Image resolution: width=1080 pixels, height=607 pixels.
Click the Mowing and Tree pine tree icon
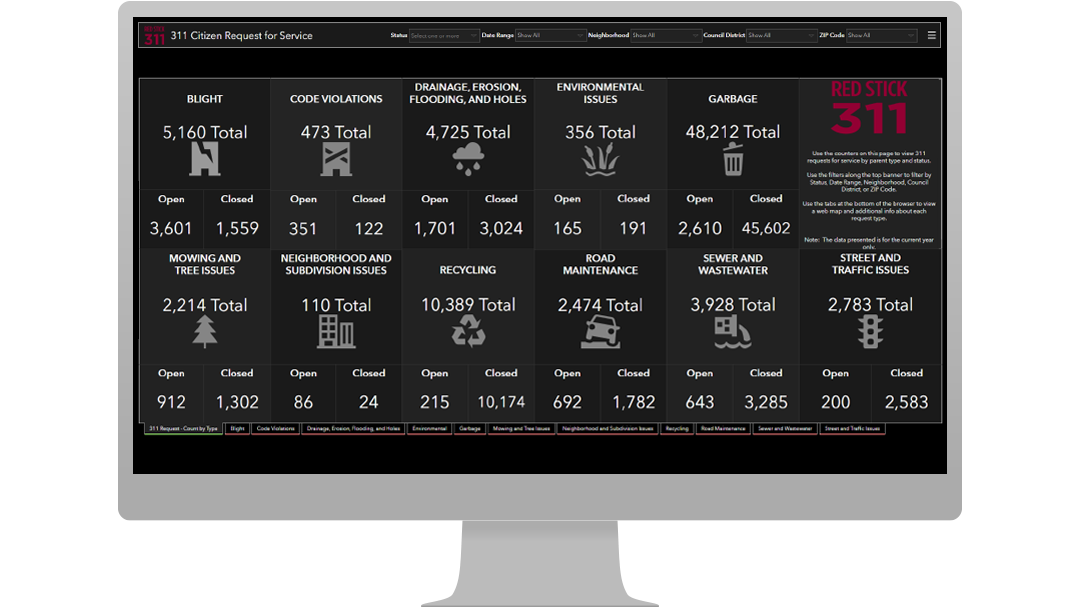[205, 331]
